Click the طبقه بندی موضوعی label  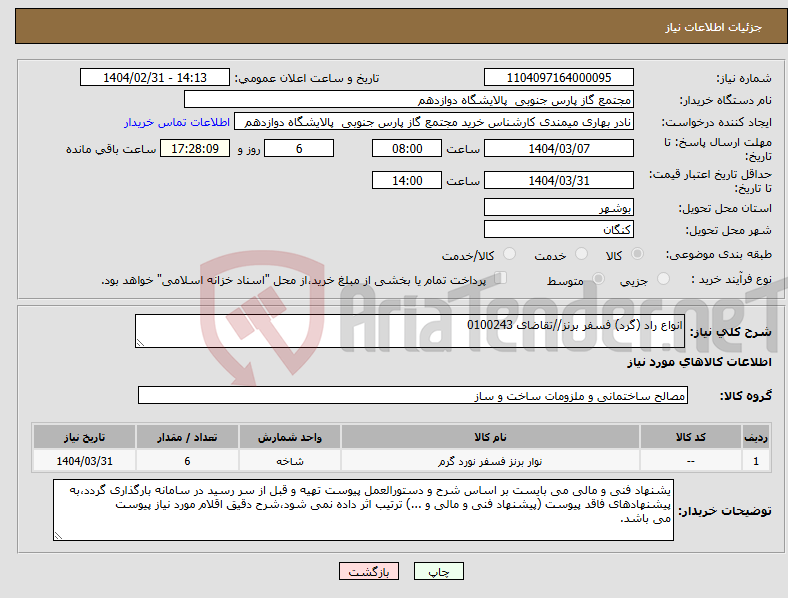click(x=719, y=254)
